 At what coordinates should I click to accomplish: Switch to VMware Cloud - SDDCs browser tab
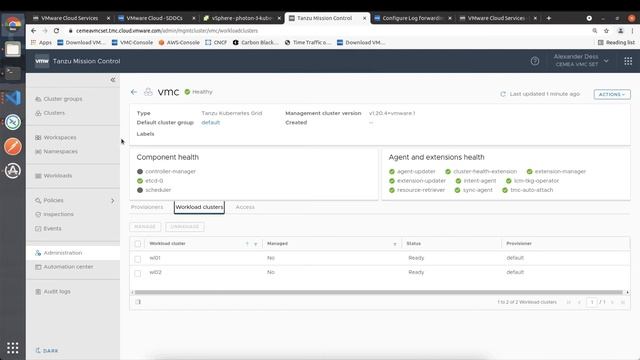coord(155,18)
